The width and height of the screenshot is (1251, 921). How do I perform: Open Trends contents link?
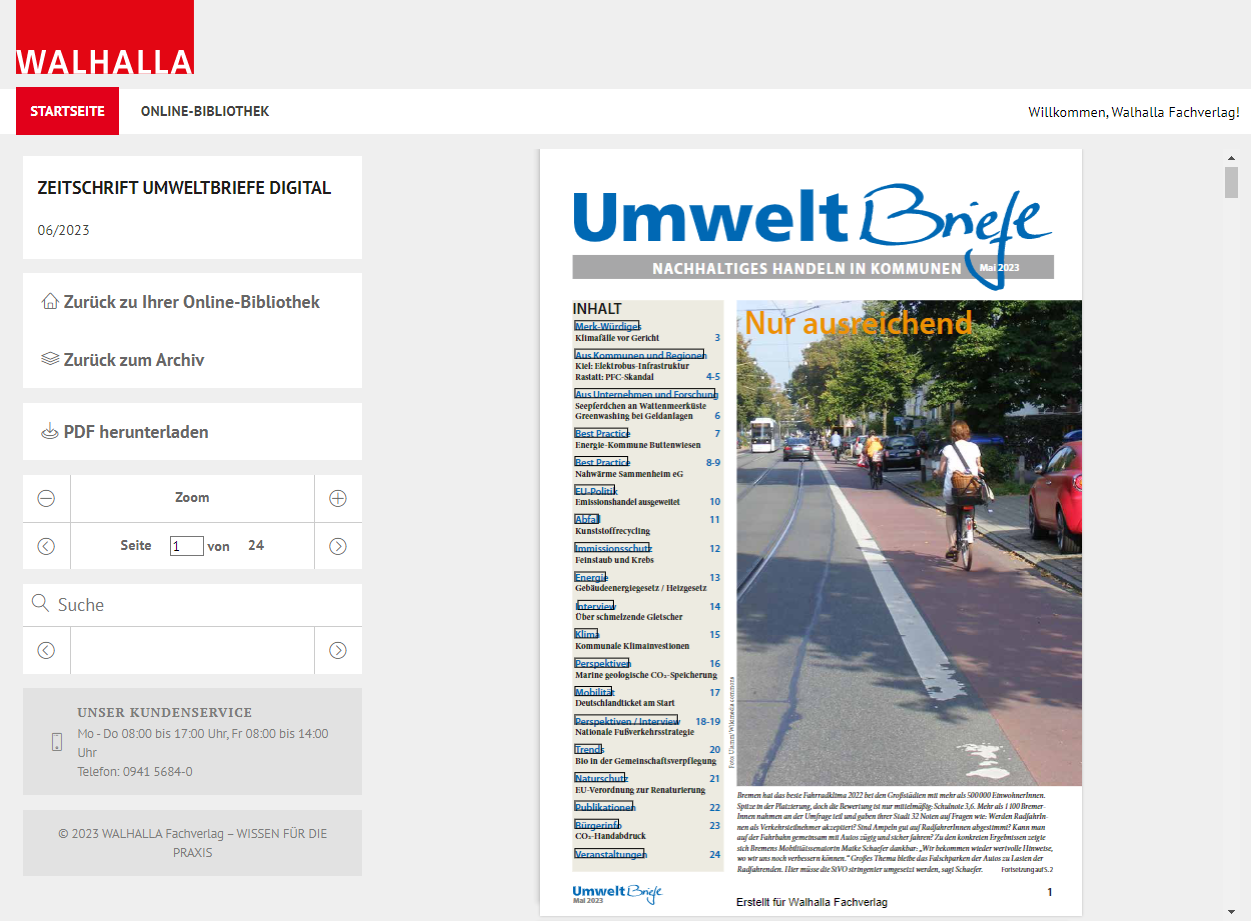(589, 749)
